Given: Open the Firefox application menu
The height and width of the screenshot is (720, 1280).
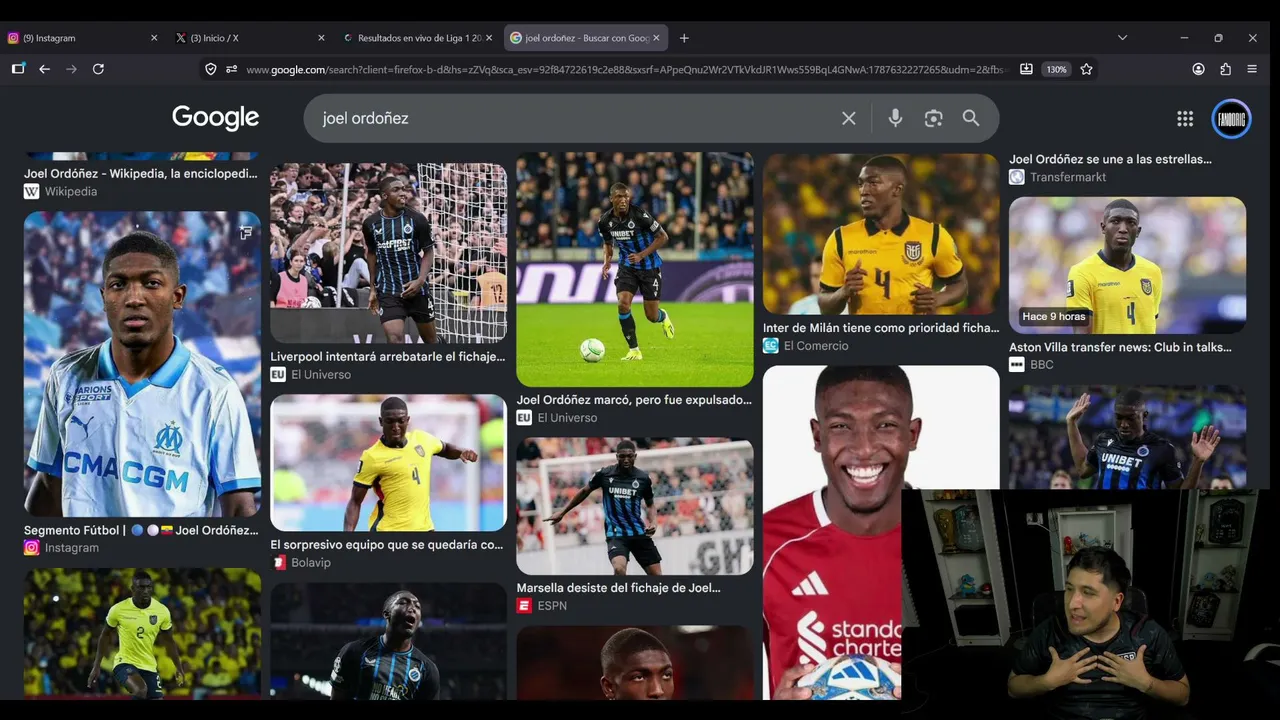Looking at the screenshot, I should click(1252, 69).
